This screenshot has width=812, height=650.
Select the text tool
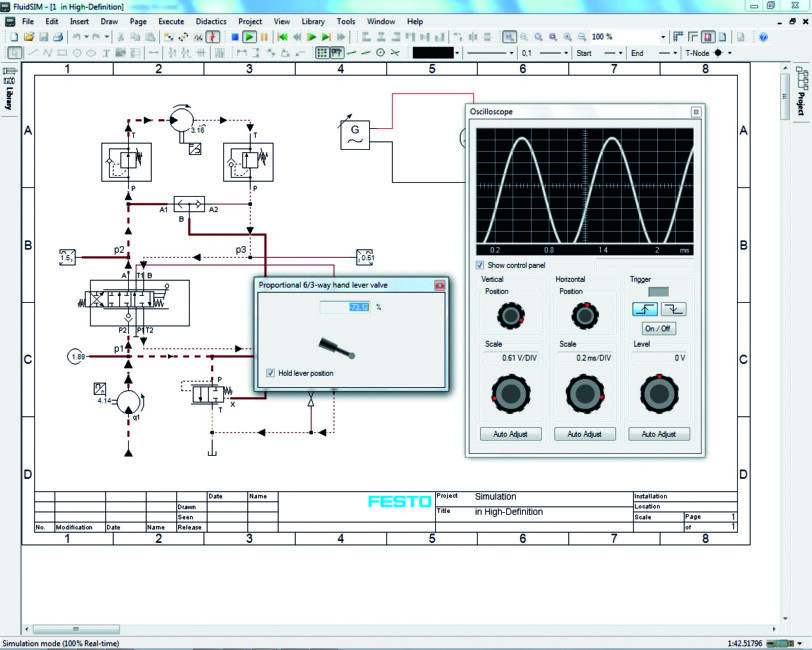click(106, 53)
